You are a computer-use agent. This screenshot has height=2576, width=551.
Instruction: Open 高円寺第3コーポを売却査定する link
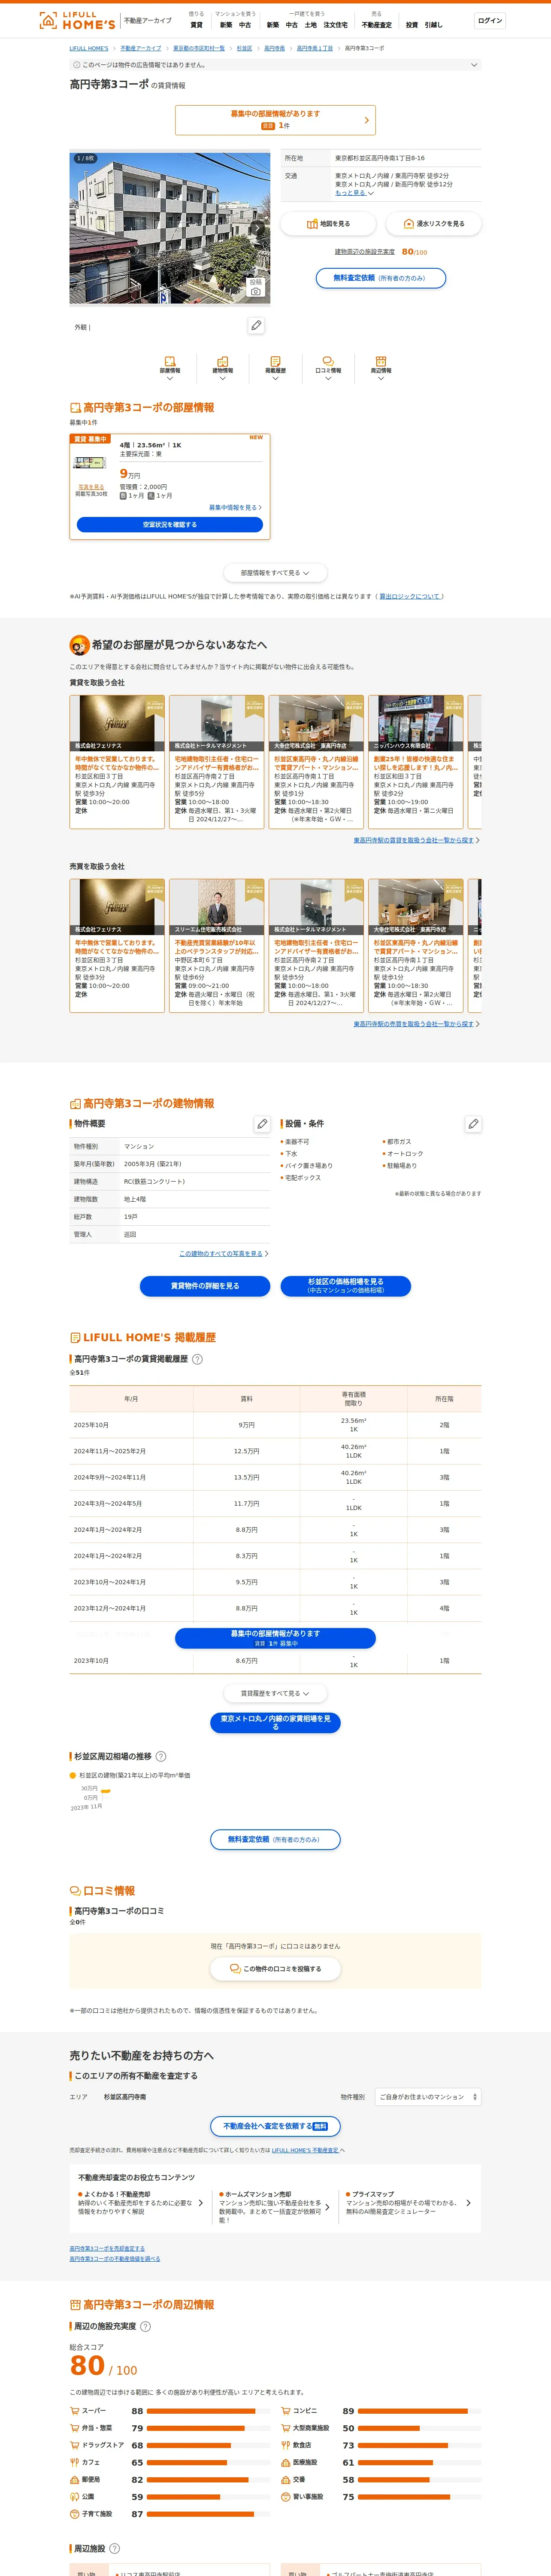coord(107,2249)
